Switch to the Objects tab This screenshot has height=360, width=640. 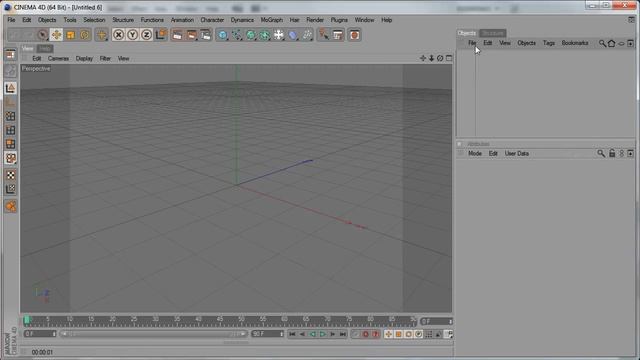(467, 33)
